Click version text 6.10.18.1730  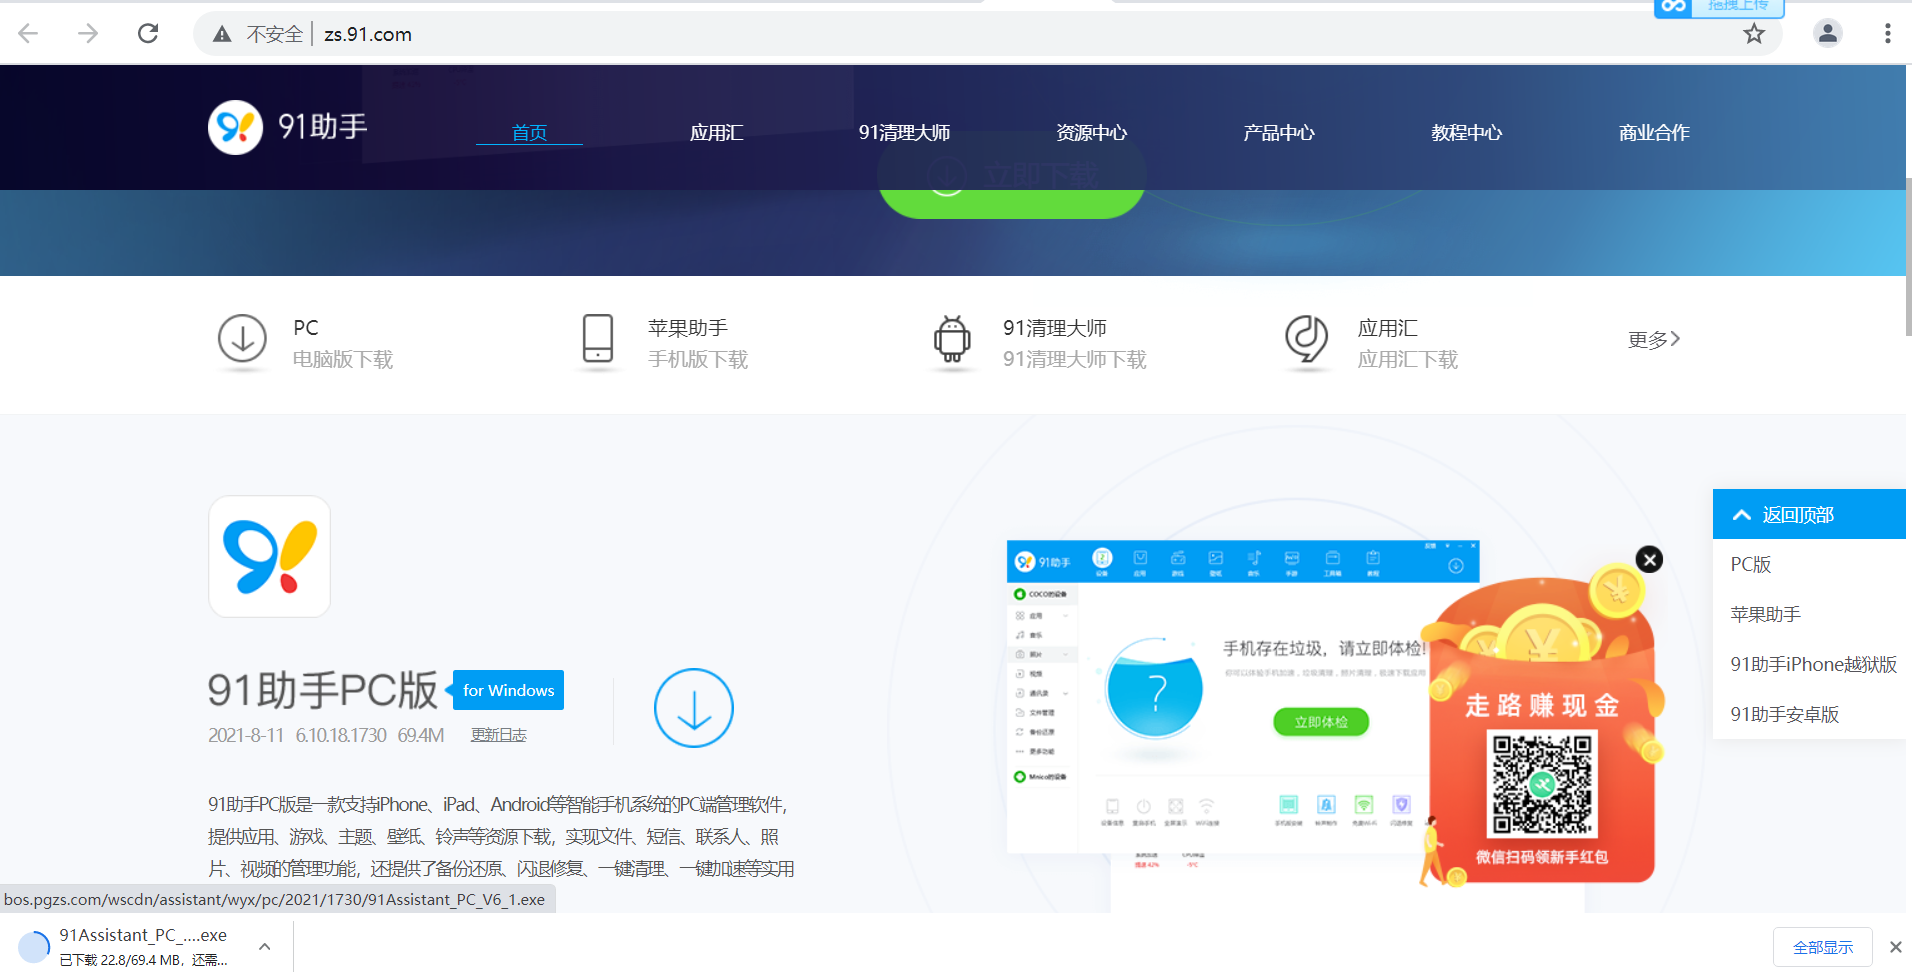point(341,735)
